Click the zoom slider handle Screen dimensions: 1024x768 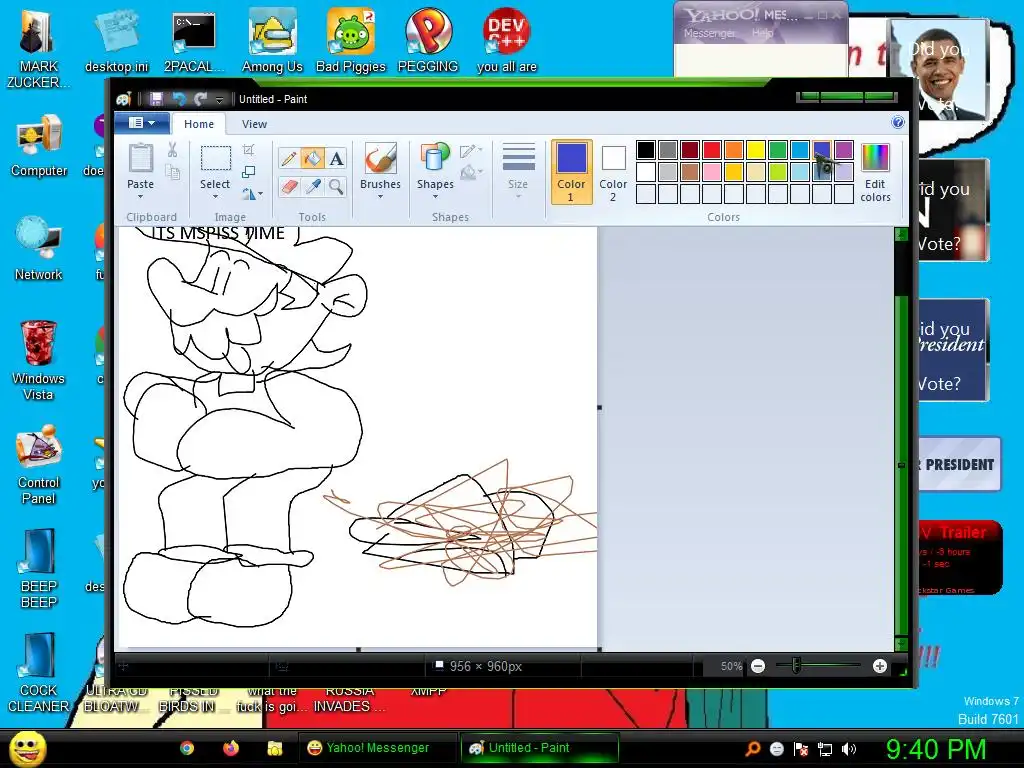click(x=795, y=666)
